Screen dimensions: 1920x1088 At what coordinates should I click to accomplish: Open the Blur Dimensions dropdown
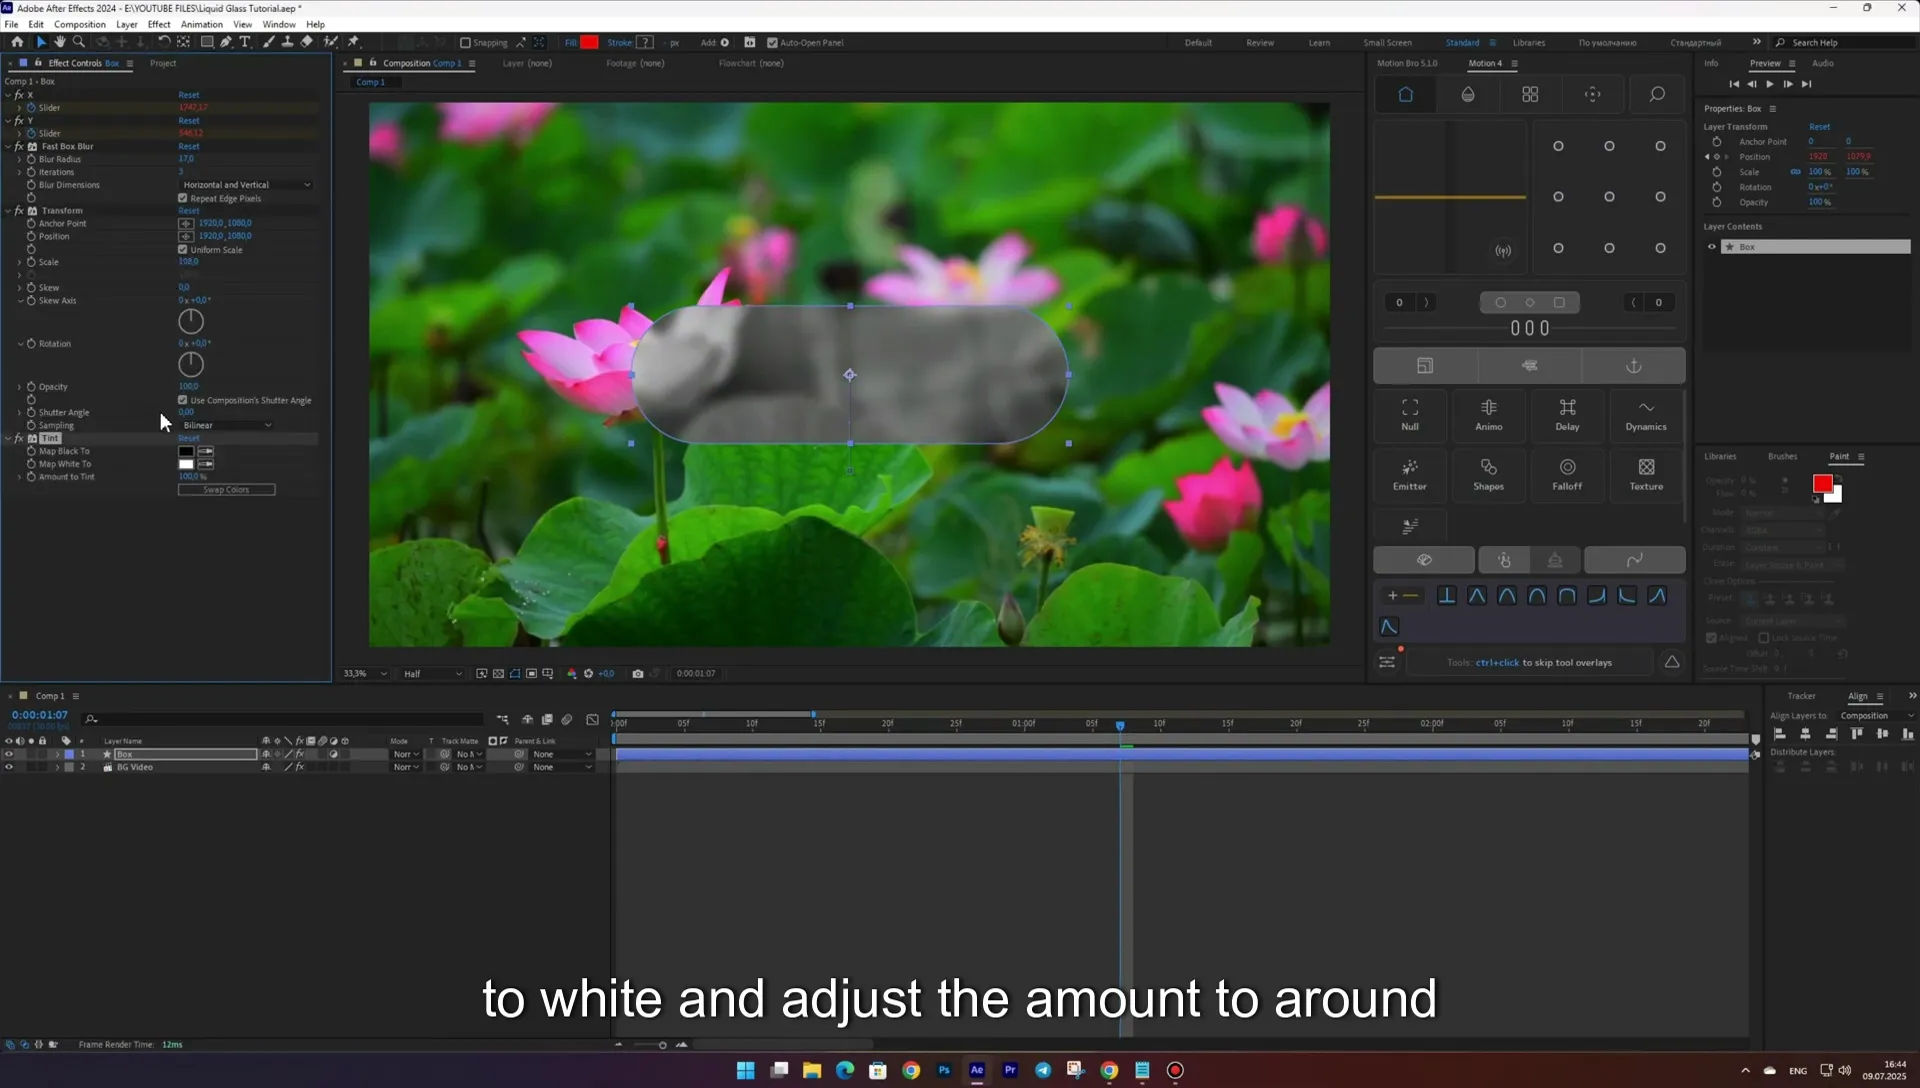(x=246, y=185)
